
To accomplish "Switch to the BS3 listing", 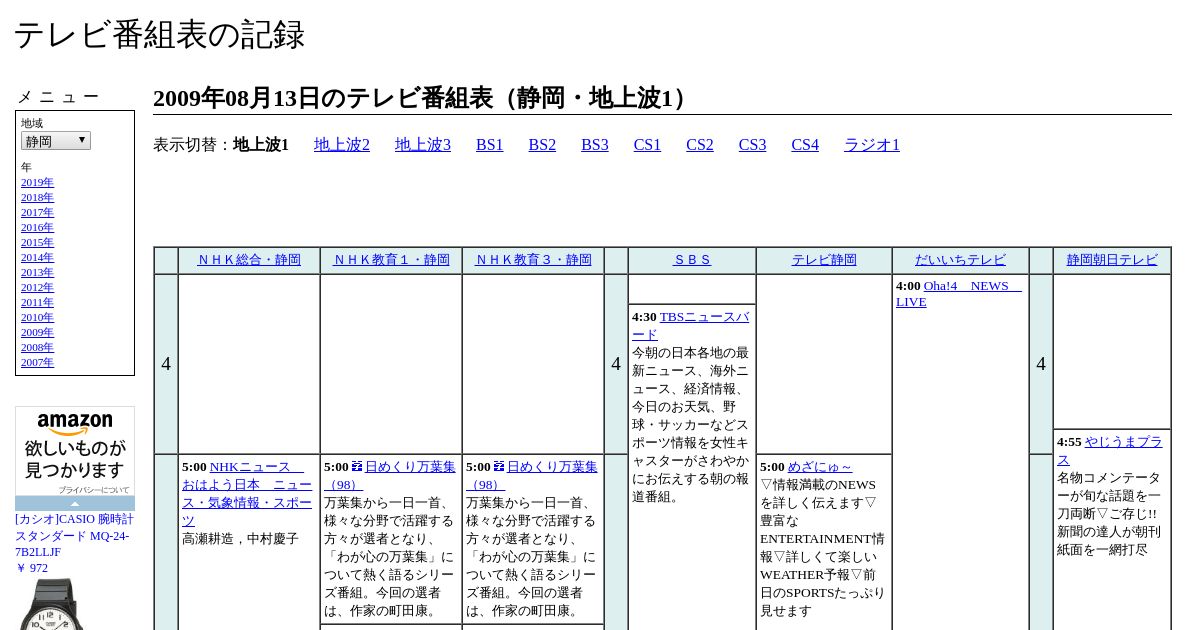I will [595, 145].
